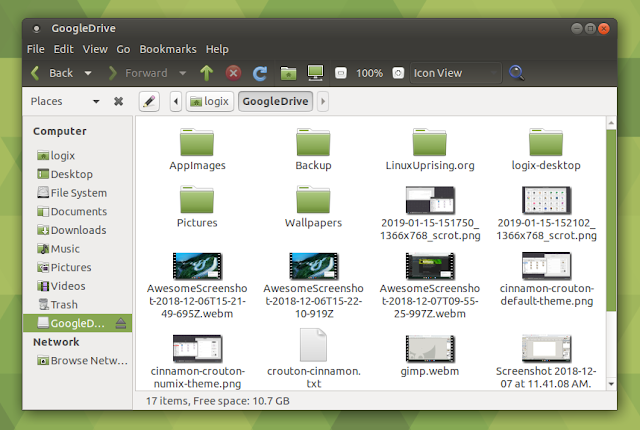Reload the current folder
Image resolution: width=640 pixels, height=430 pixels.
pos(260,73)
